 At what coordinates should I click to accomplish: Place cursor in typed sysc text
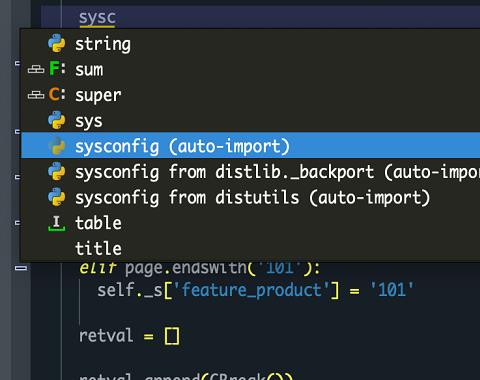(97, 17)
